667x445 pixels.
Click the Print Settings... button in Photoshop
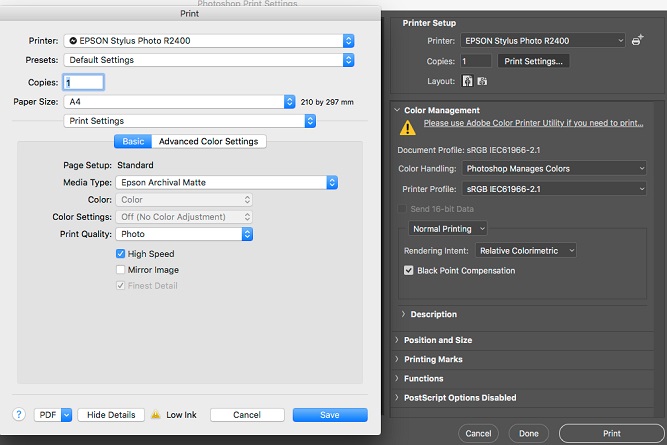[x=533, y=61]
